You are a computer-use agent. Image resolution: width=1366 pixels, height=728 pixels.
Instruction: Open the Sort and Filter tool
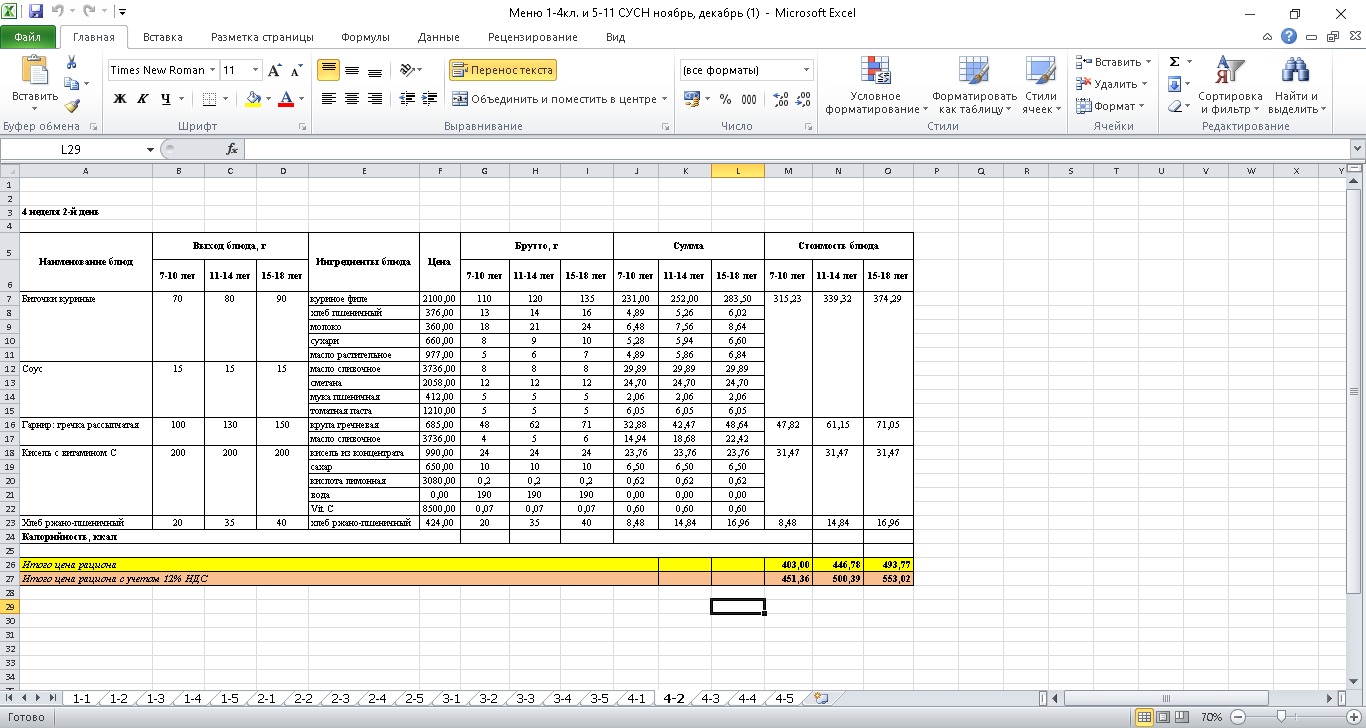[x=1229, y=72]
